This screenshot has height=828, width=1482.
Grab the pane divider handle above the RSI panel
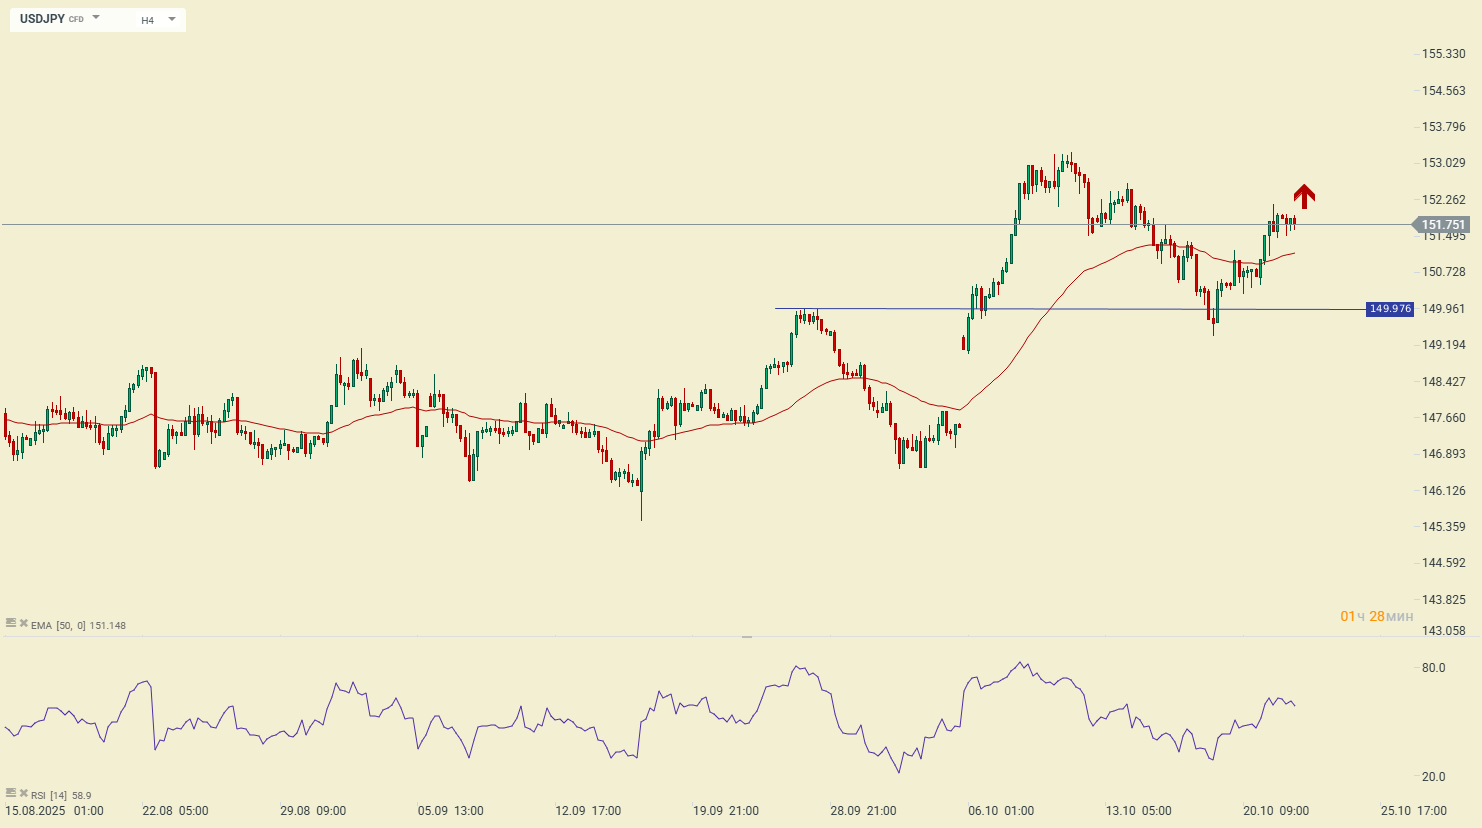tap(746, 636)
